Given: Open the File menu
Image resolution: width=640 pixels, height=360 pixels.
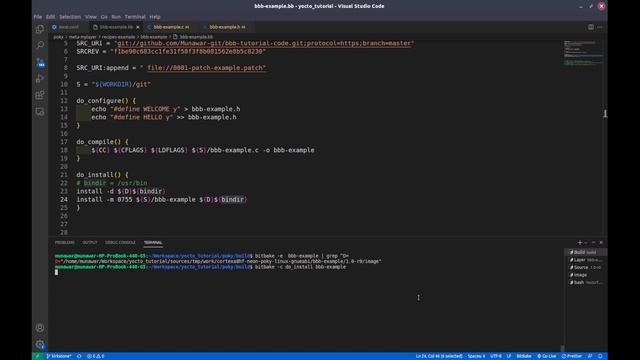Looking at the screenshot, I should (x=38, y=17).
